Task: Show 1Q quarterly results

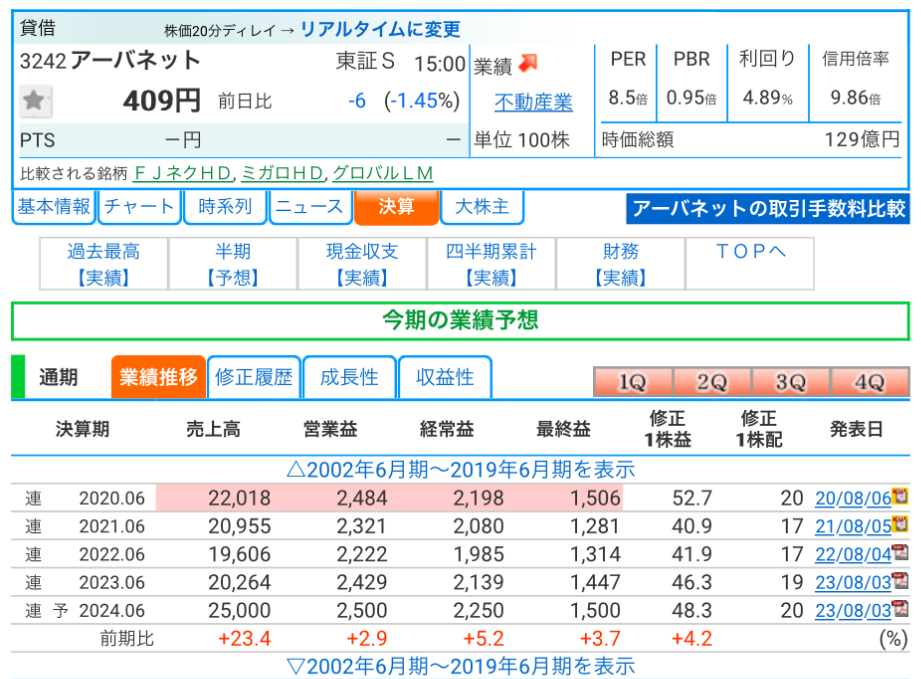Action: [633, 382]
